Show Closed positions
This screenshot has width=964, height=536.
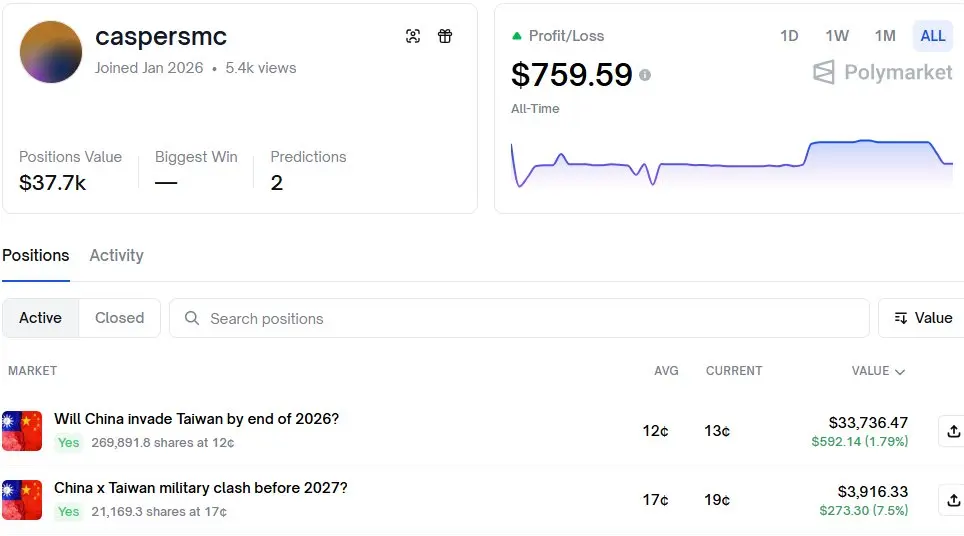tap(119, 318)
